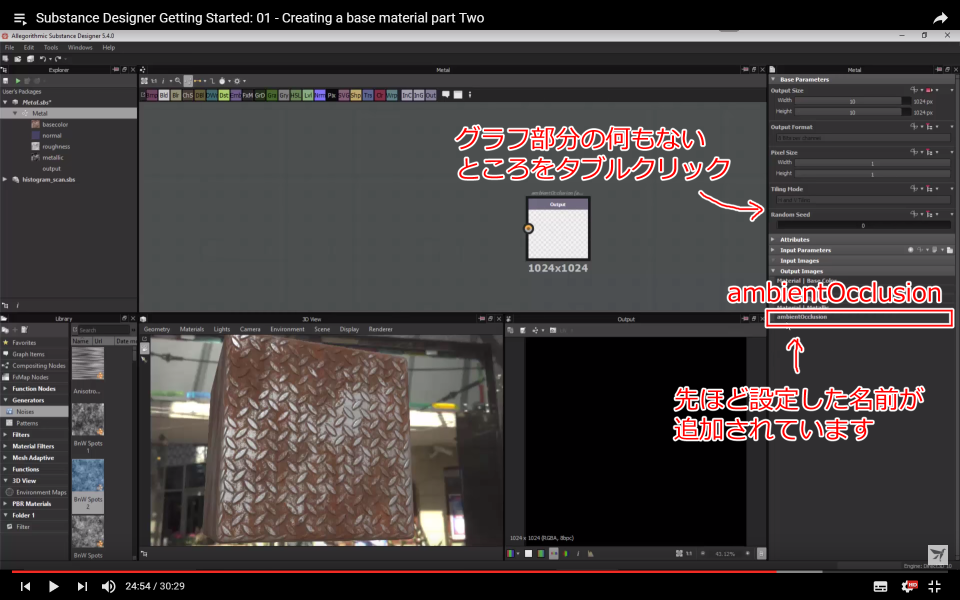Image resolution: width=960 pixels, height=600 pixels.
Task: Expand the Attributes section
Action: (x=773, y=239)
